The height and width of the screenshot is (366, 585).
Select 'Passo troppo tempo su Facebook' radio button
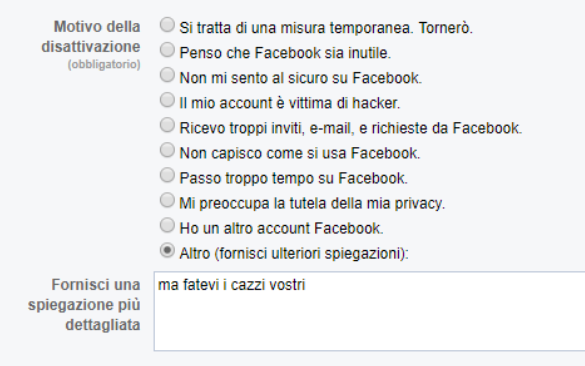(x=167, y=175)
